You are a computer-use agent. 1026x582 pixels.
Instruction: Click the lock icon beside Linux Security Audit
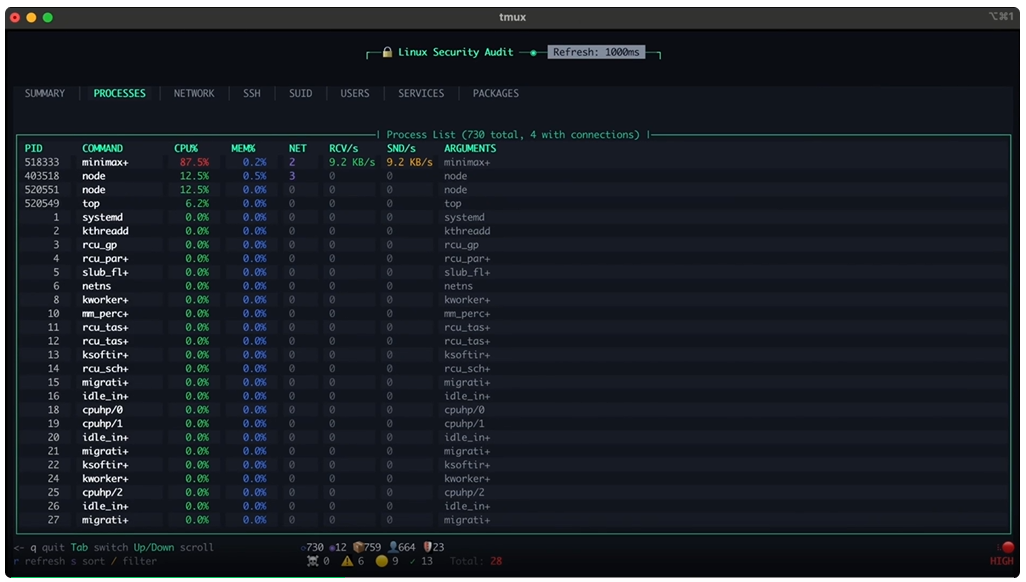(x=387, y=52)
